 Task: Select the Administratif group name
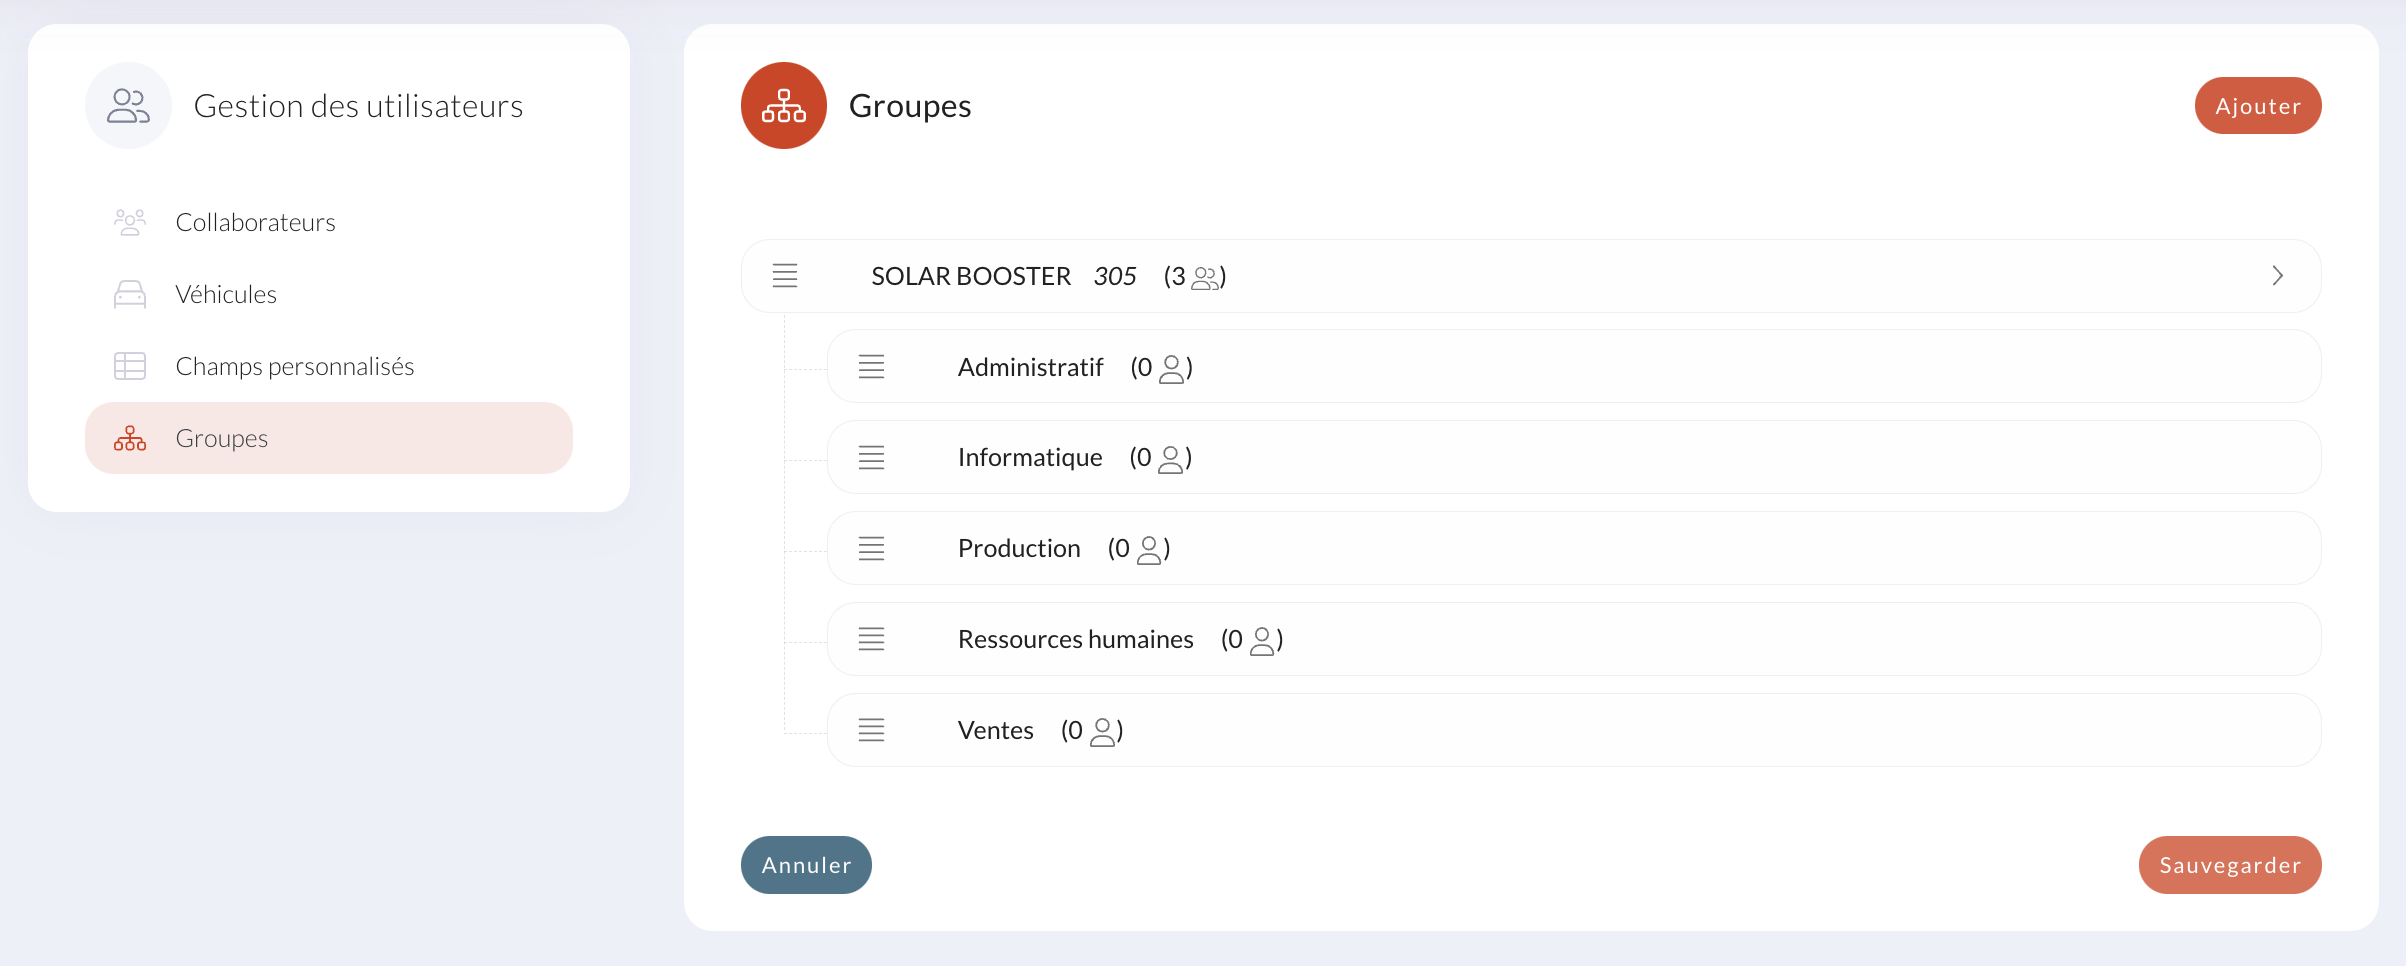[x=1030, y=367]
